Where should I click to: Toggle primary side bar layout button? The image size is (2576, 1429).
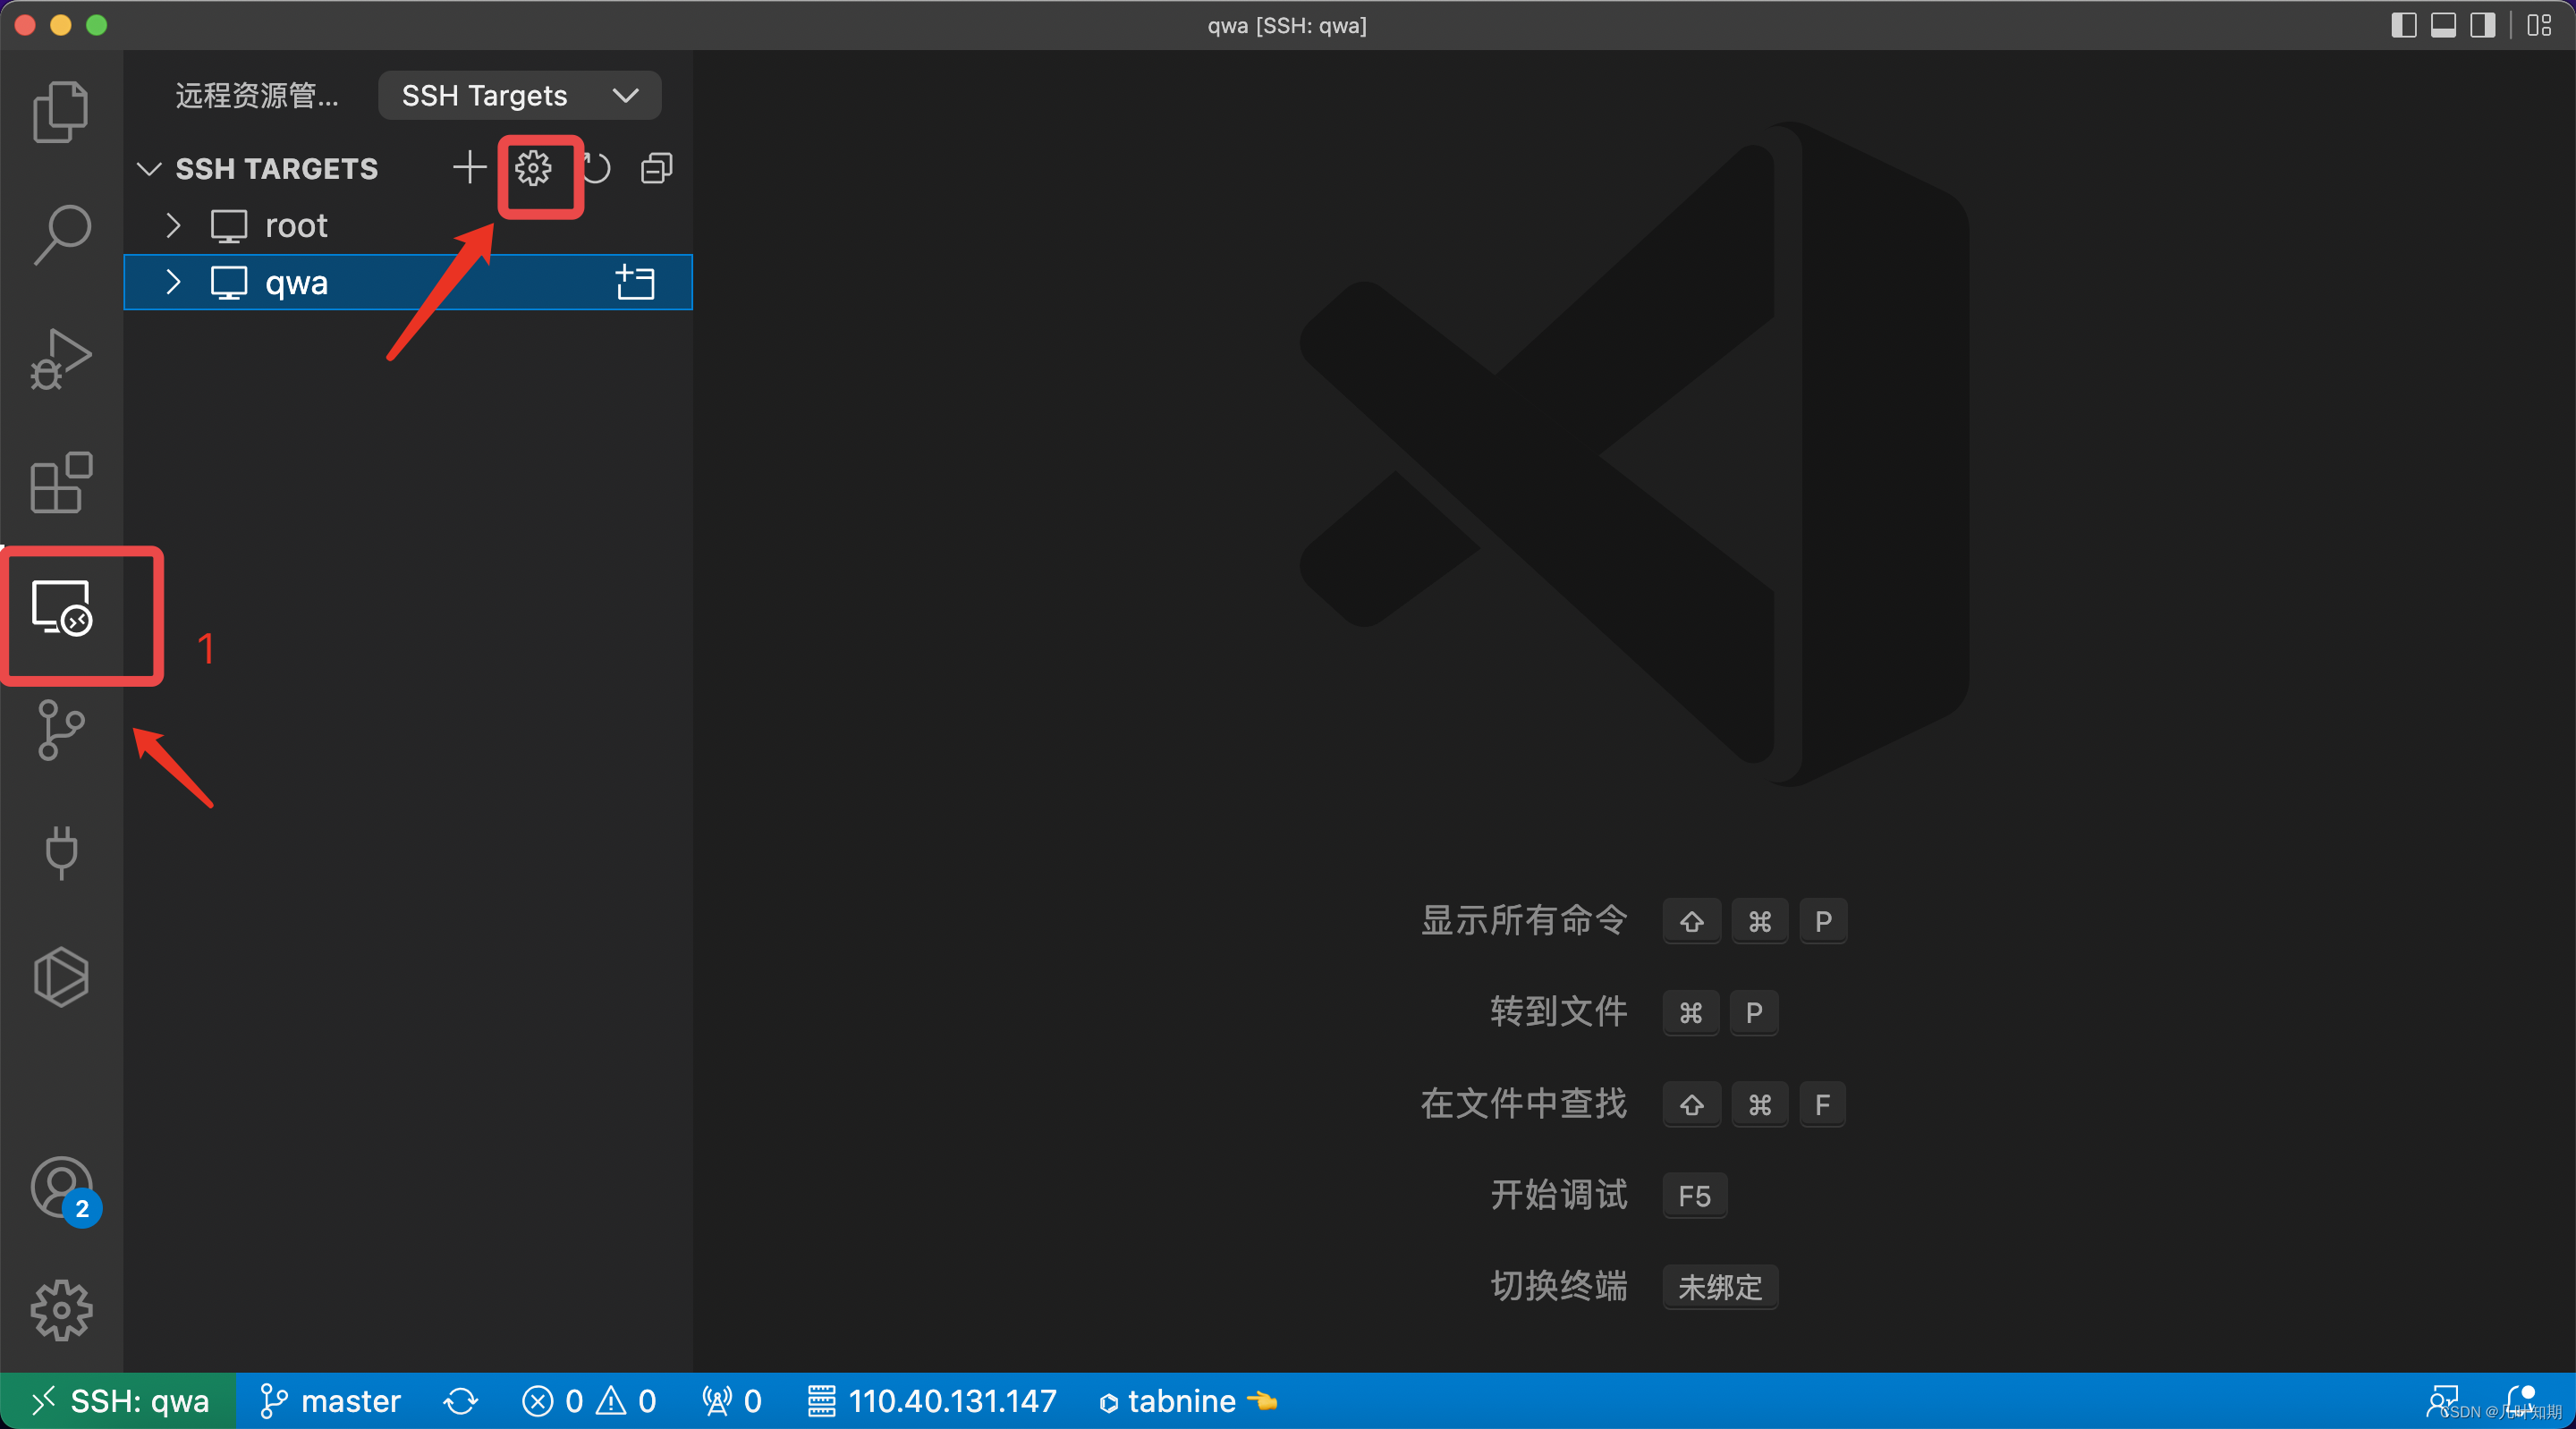coord(2403,25)
